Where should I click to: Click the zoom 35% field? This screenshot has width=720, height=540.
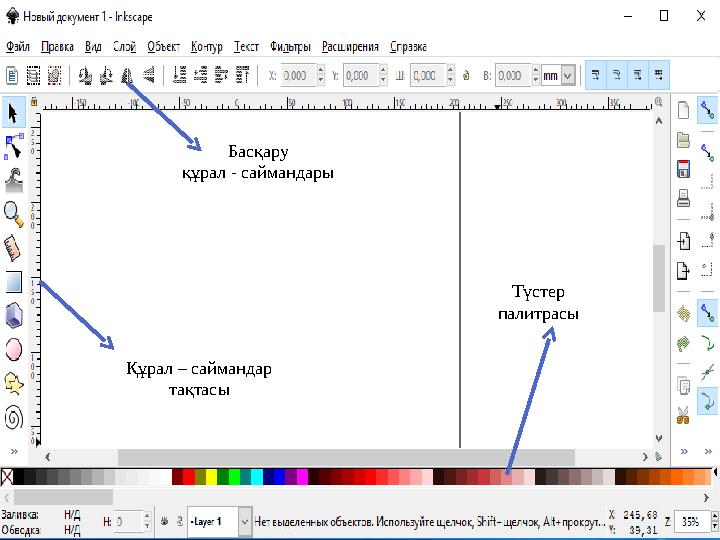tap(692, 521)
